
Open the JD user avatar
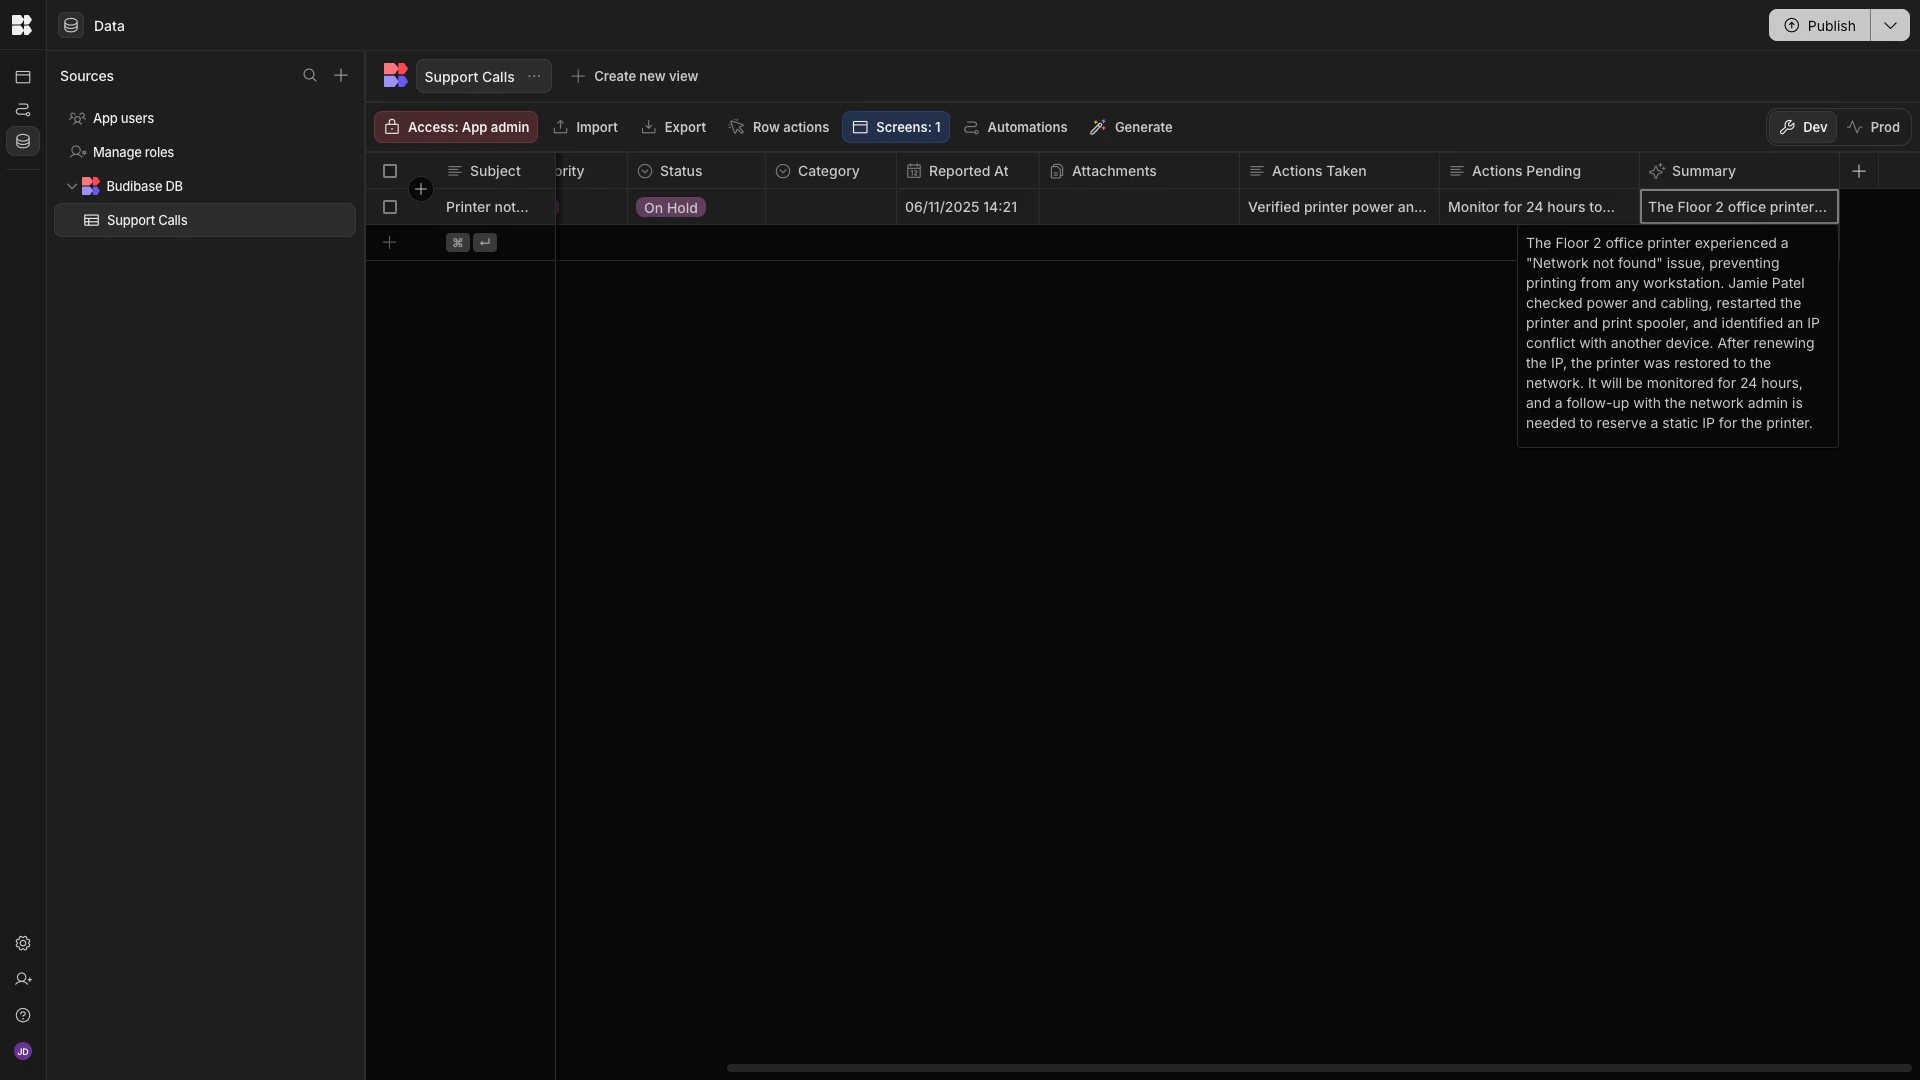click(23, 1051)
